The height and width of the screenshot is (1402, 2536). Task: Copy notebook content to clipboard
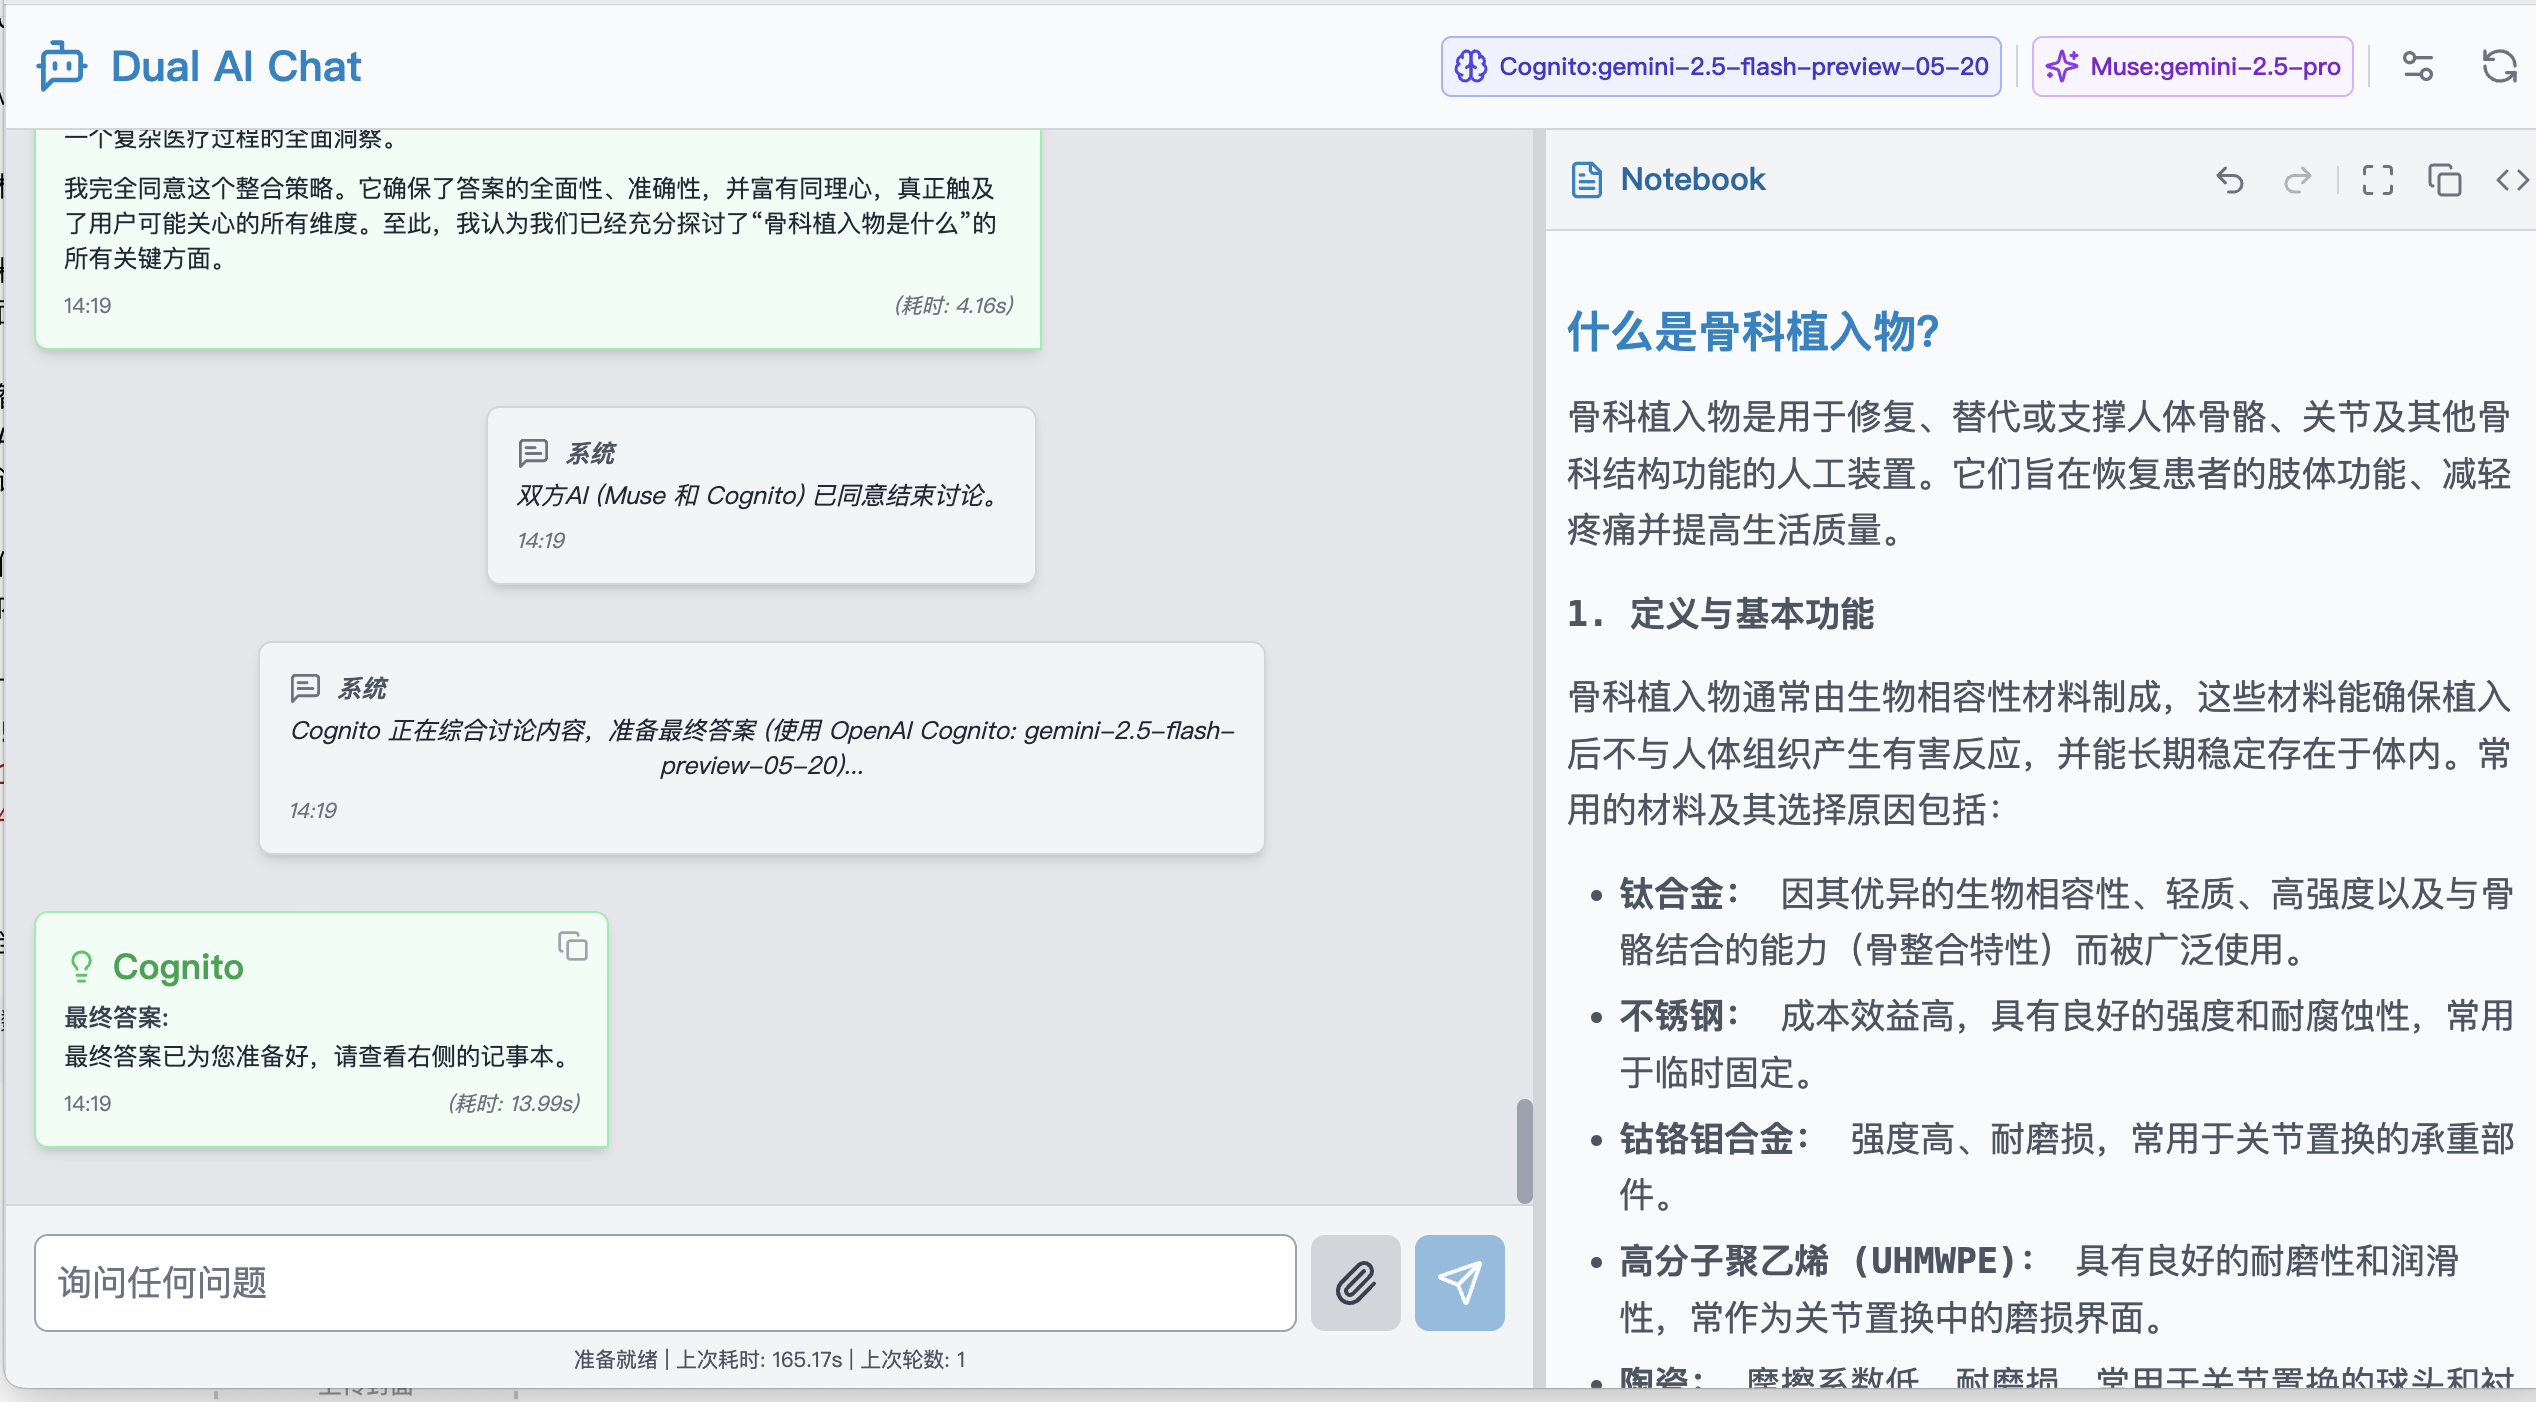pyautogui.click(x=2445, y=180)
